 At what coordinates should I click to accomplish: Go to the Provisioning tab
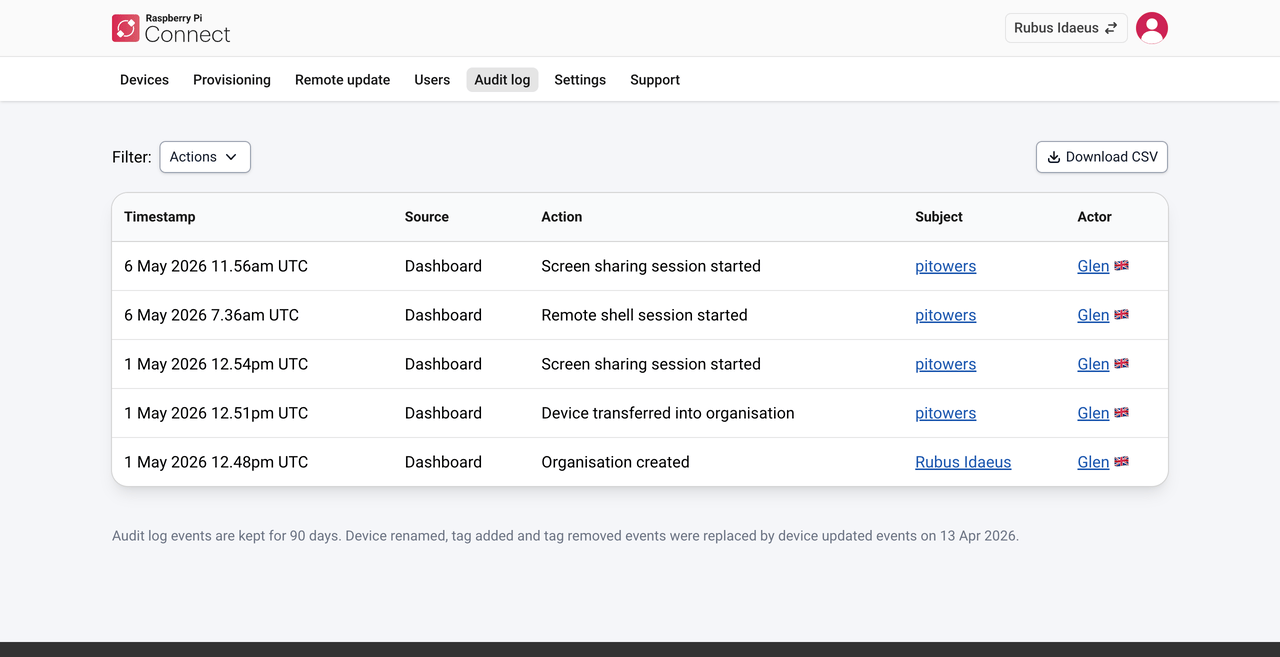[x=232, y=80]
